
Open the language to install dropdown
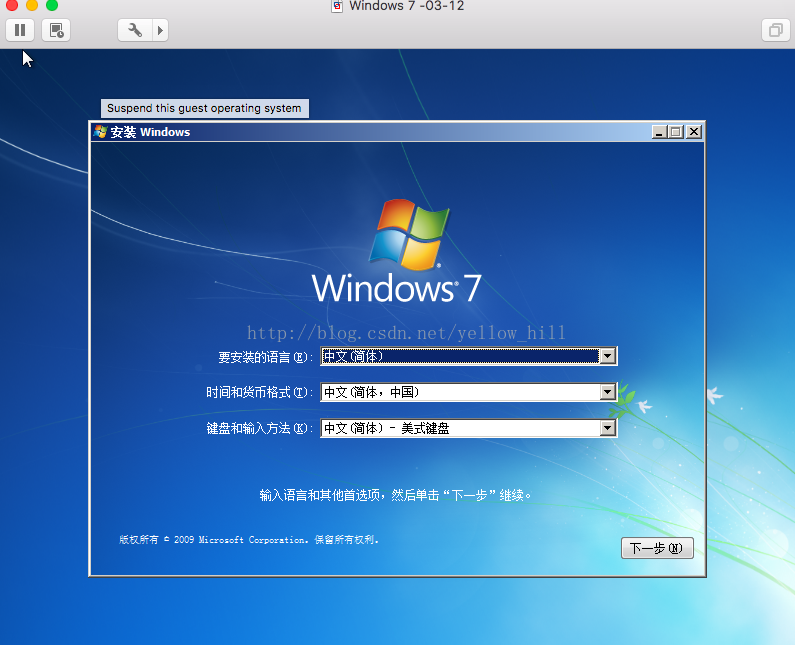coord(607,356)
